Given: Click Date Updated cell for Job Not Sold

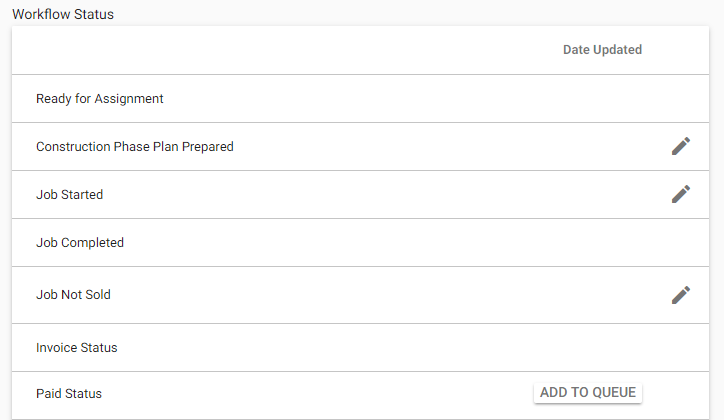Looking at the screenshot, I should 602,295.
